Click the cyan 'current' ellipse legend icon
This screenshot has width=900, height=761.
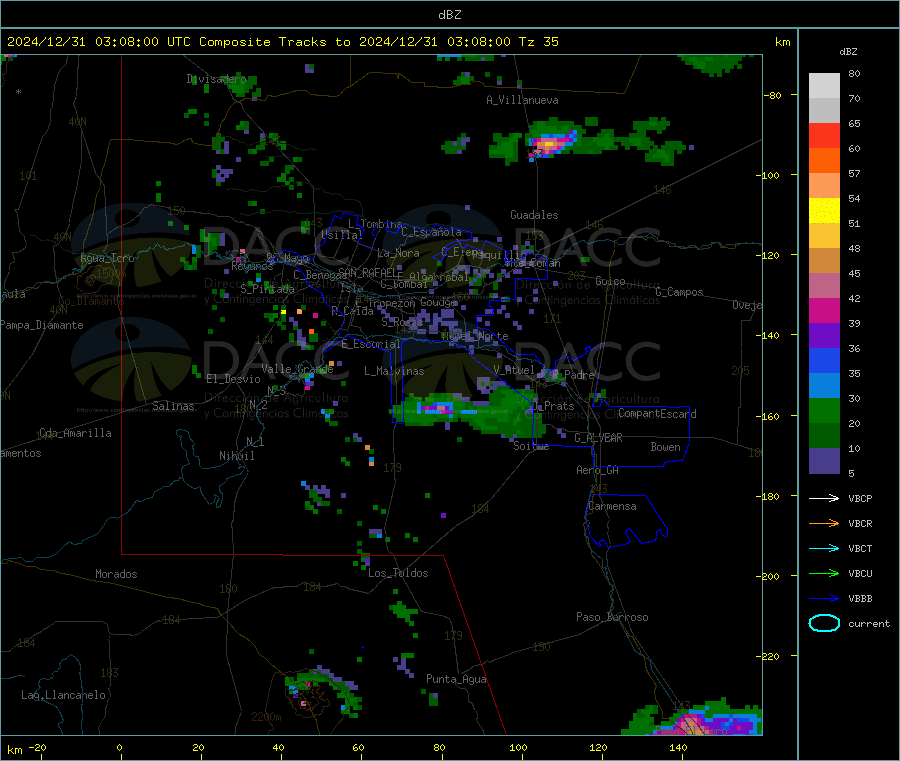pos(824,623)
